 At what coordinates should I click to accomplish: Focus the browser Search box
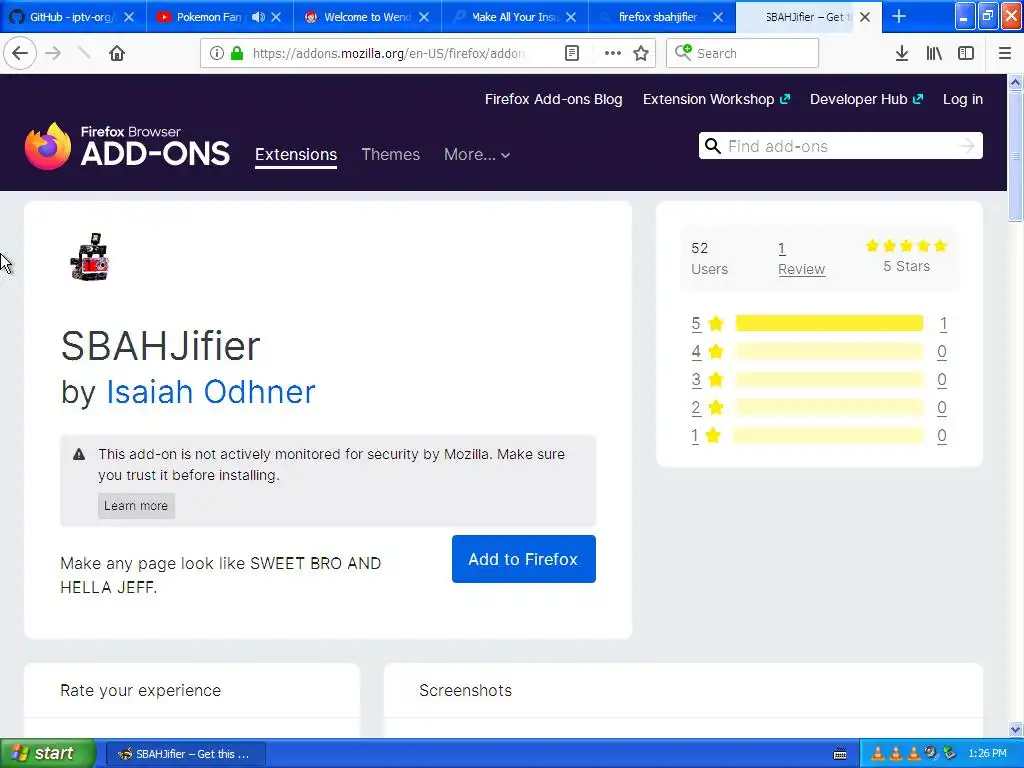742,53
